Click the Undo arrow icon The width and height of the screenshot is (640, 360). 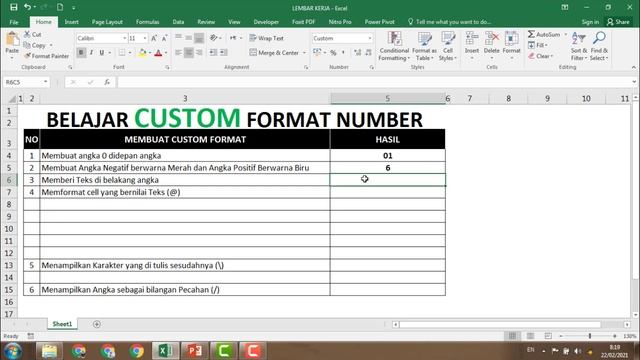(x=27, y=7)
